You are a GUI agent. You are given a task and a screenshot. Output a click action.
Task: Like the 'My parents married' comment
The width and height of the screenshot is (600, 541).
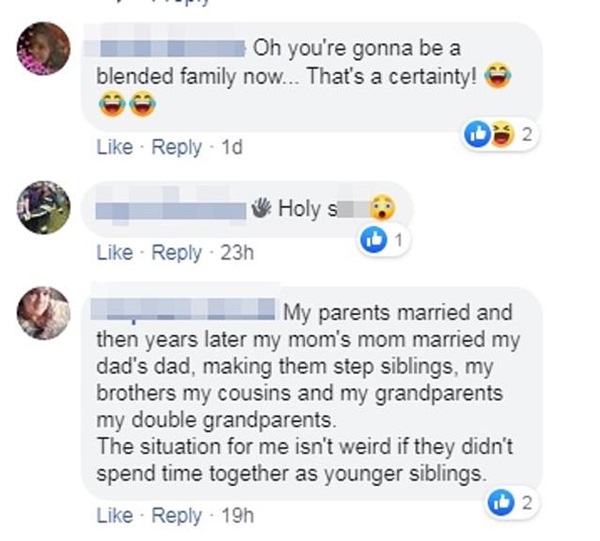click(114, 516)
